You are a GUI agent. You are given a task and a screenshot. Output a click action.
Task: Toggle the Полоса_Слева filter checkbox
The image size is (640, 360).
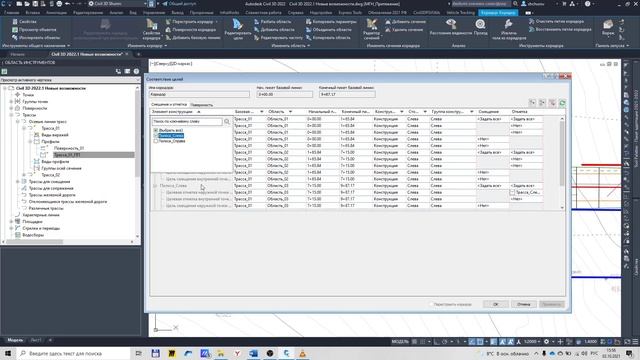[x=156, y=136]
